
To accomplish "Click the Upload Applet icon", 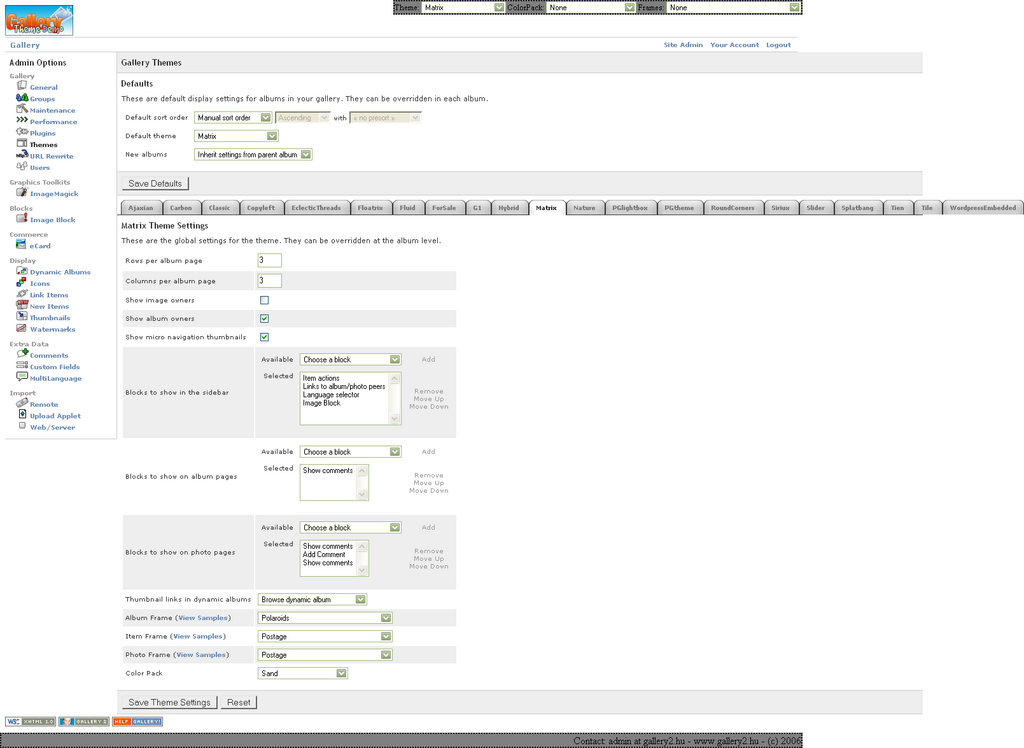I will [22, 414].
